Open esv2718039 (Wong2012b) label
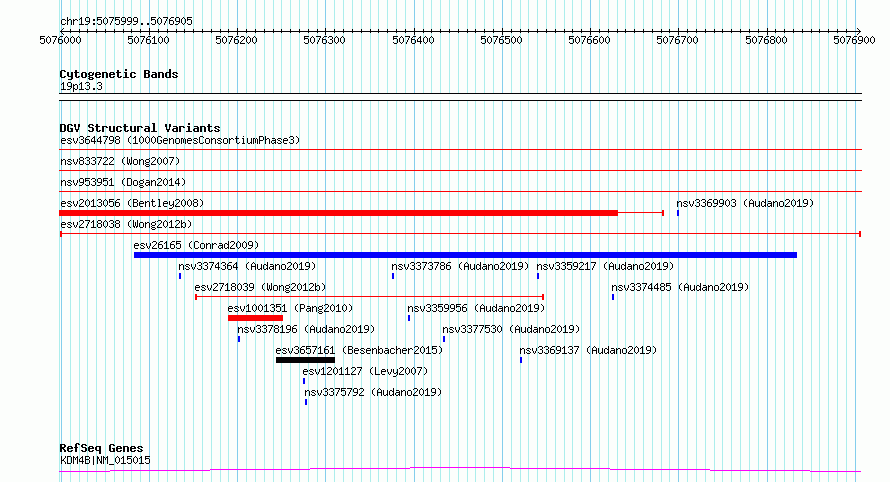Viewport: 890px width, 482px height. coord(260,287)
